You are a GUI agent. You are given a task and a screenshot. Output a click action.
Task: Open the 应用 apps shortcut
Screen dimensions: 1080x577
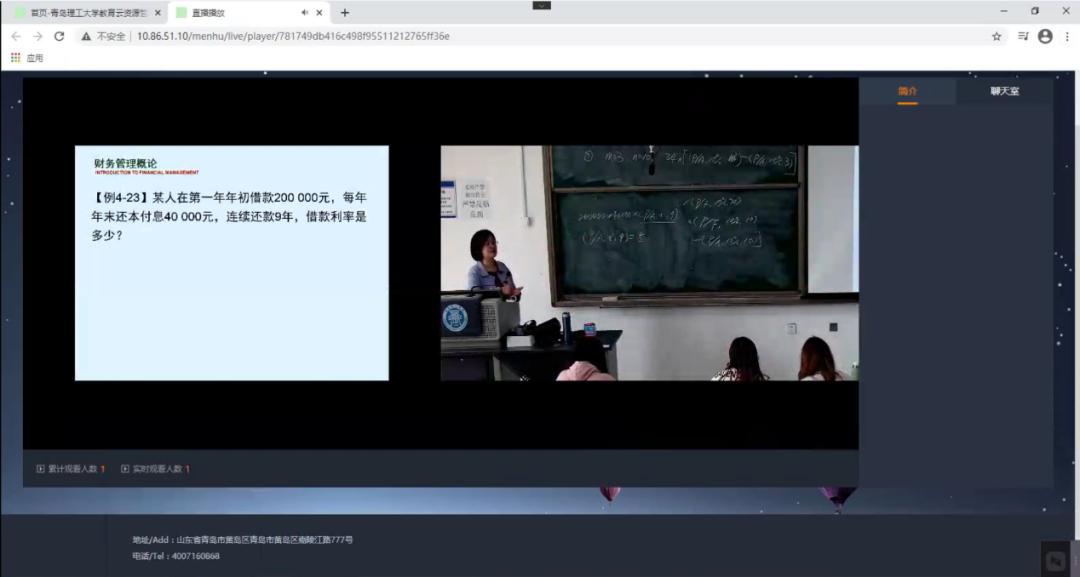[x=27, y=58]
